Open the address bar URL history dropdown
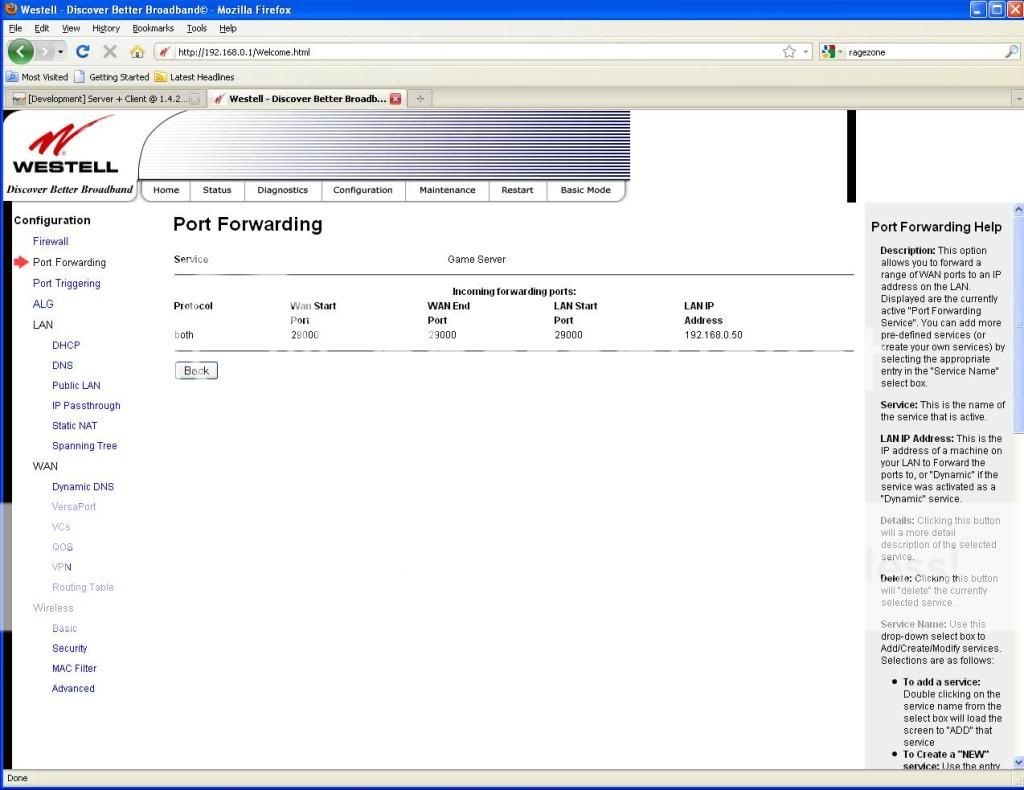 [806, 52]
